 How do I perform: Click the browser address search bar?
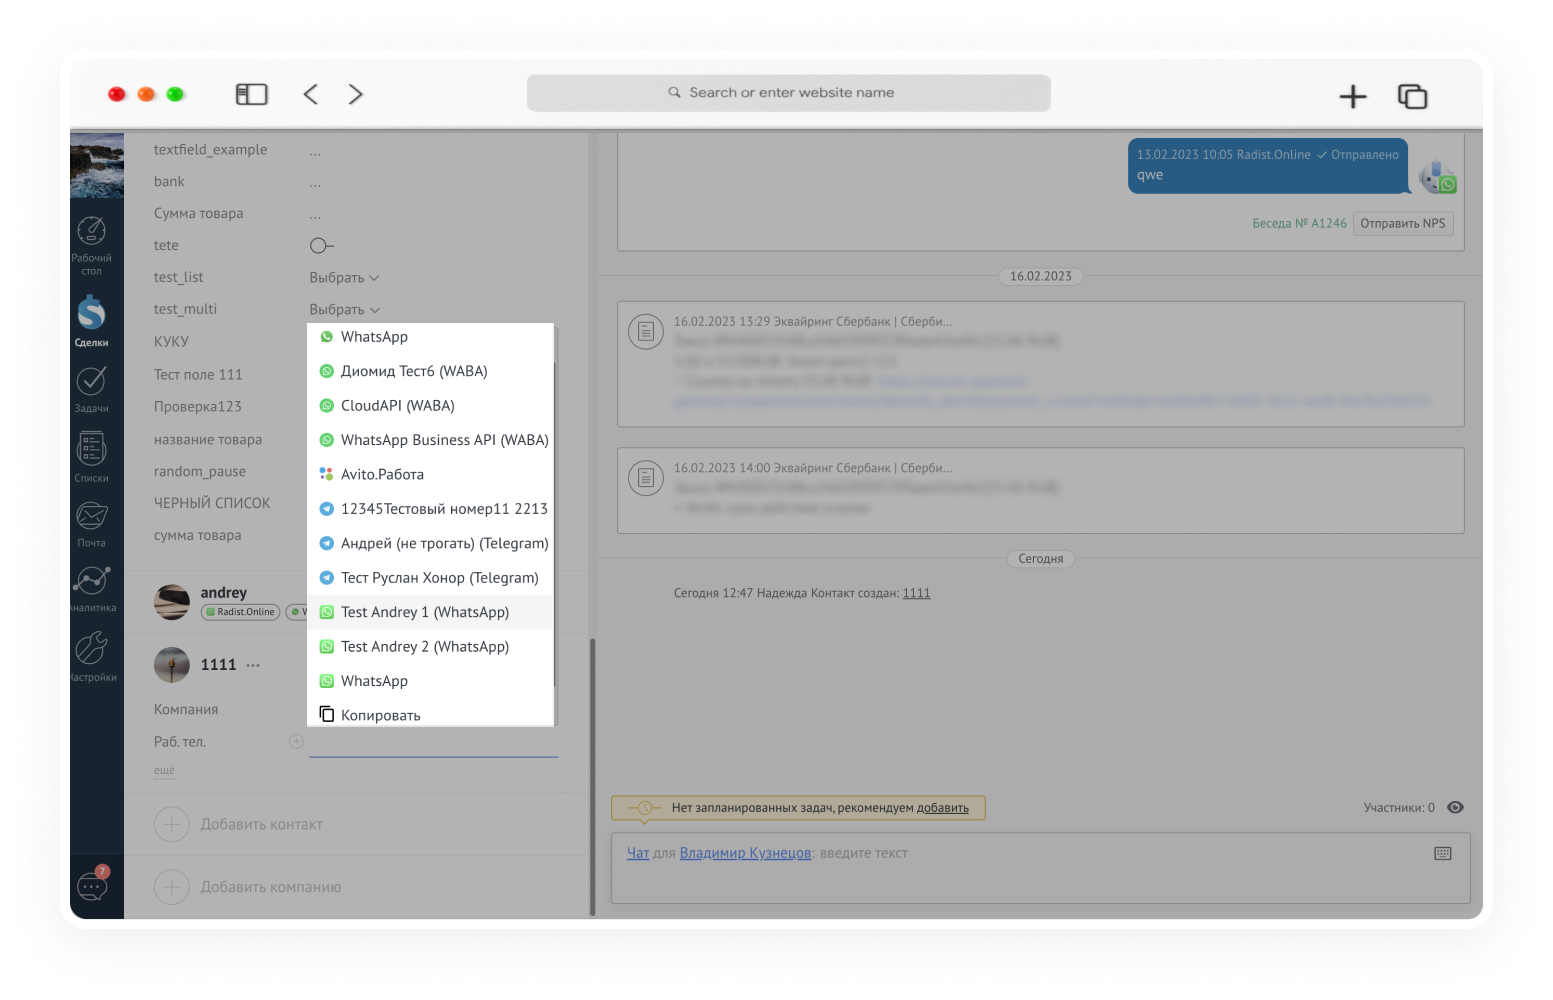[x=788, y=93]
